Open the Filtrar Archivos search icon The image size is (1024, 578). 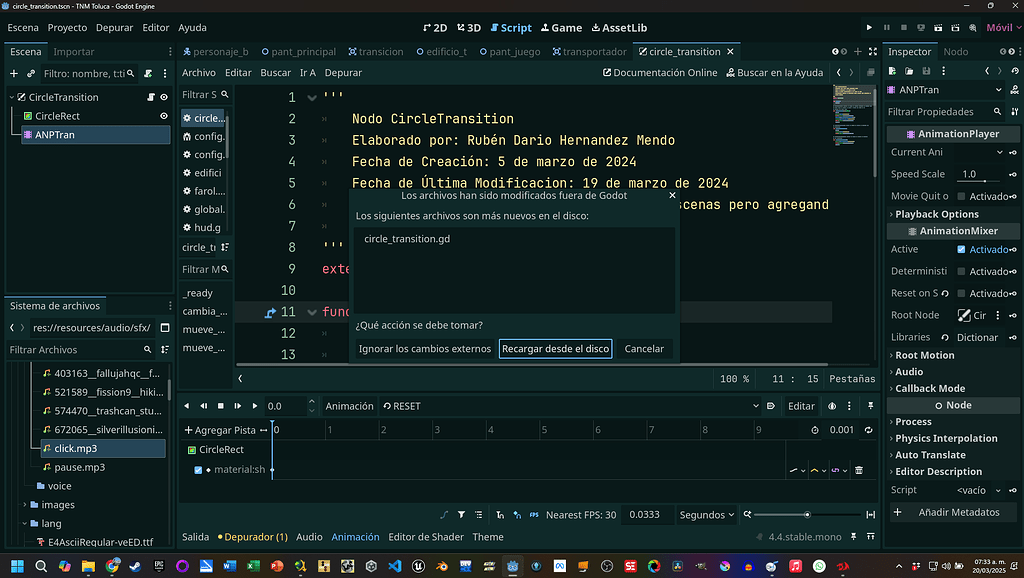148,350
